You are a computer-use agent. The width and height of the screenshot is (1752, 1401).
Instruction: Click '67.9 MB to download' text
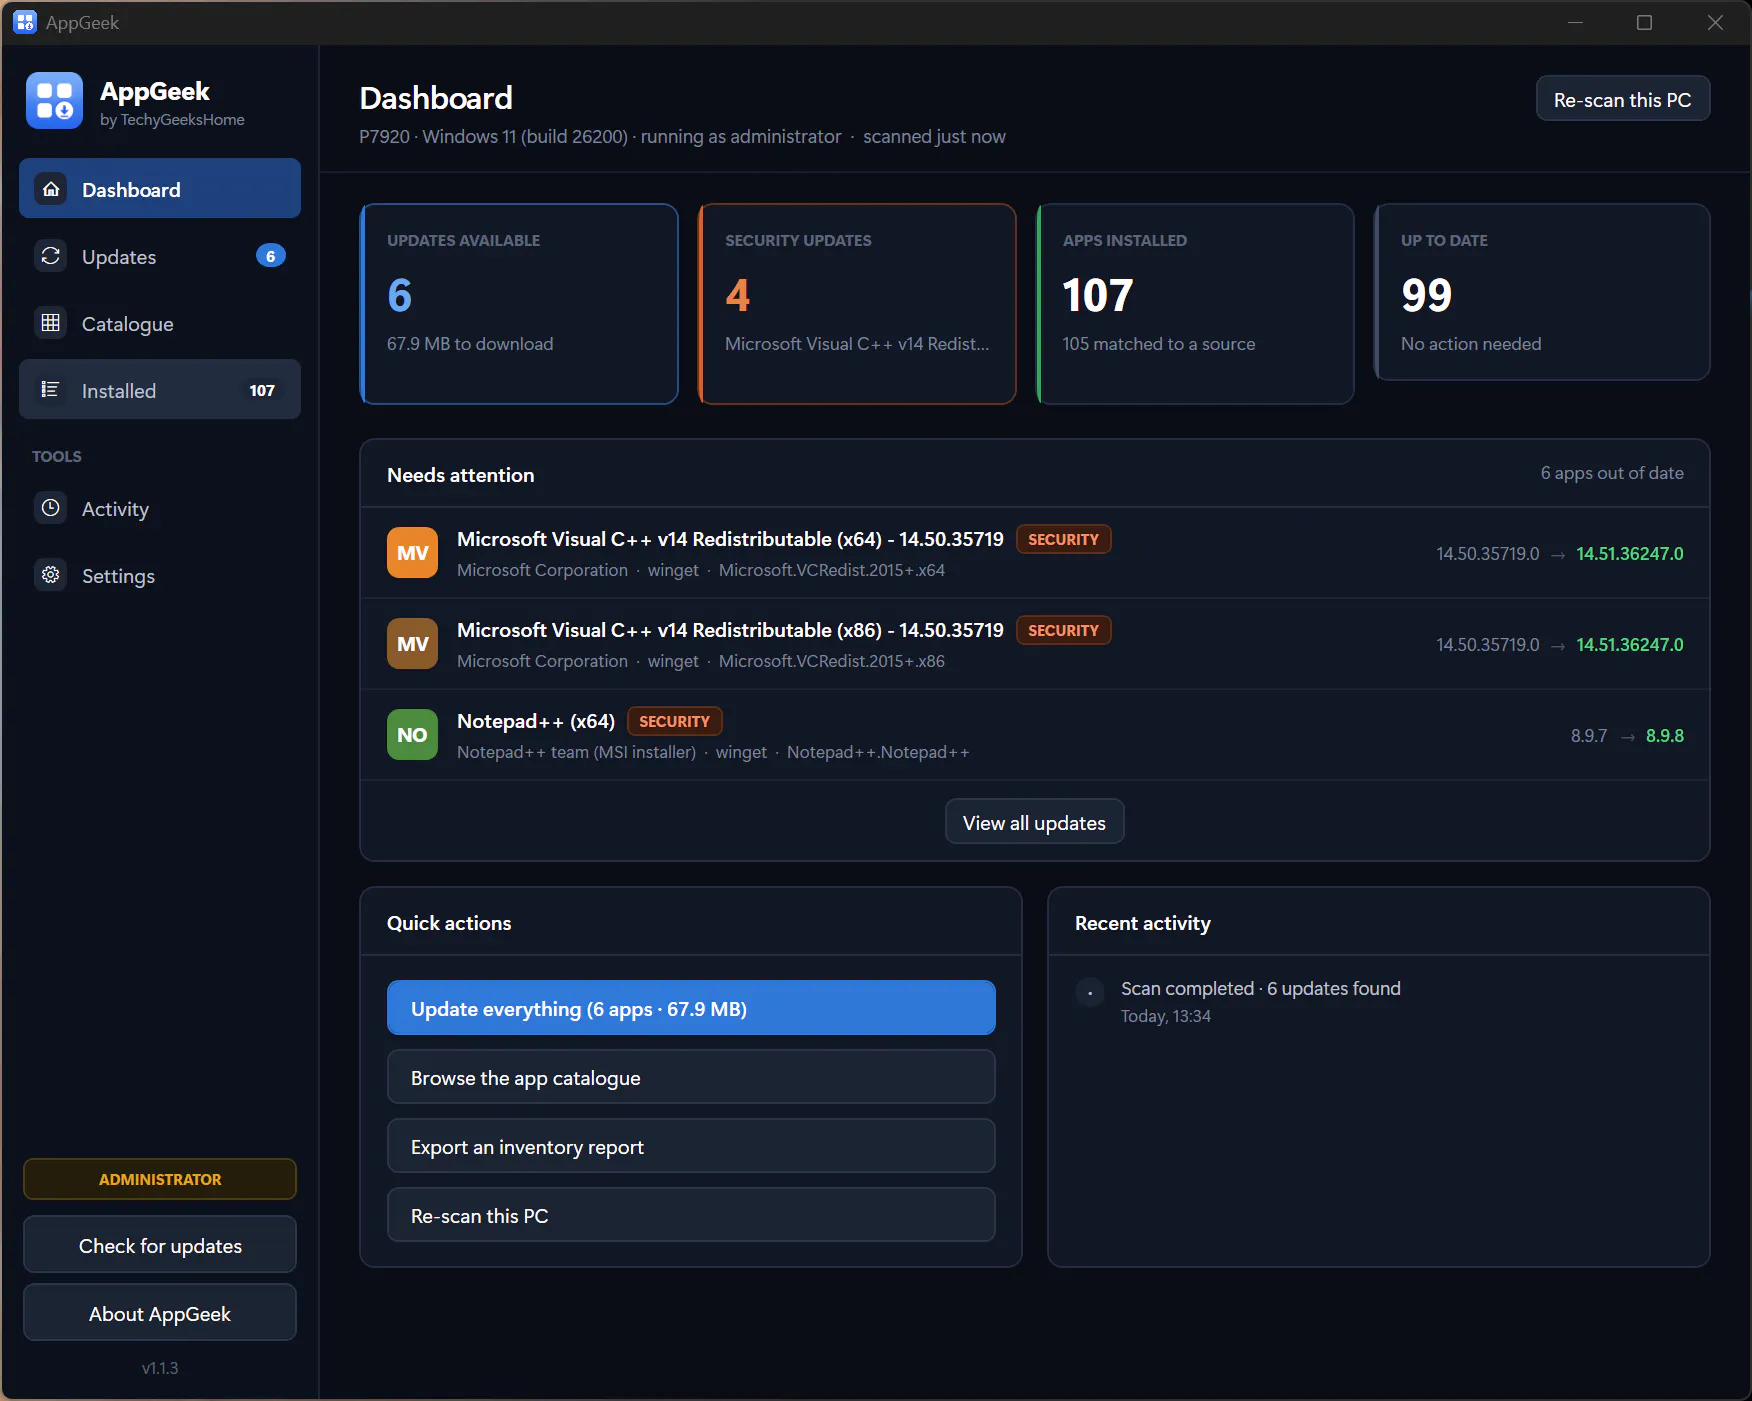coord(470,343)
